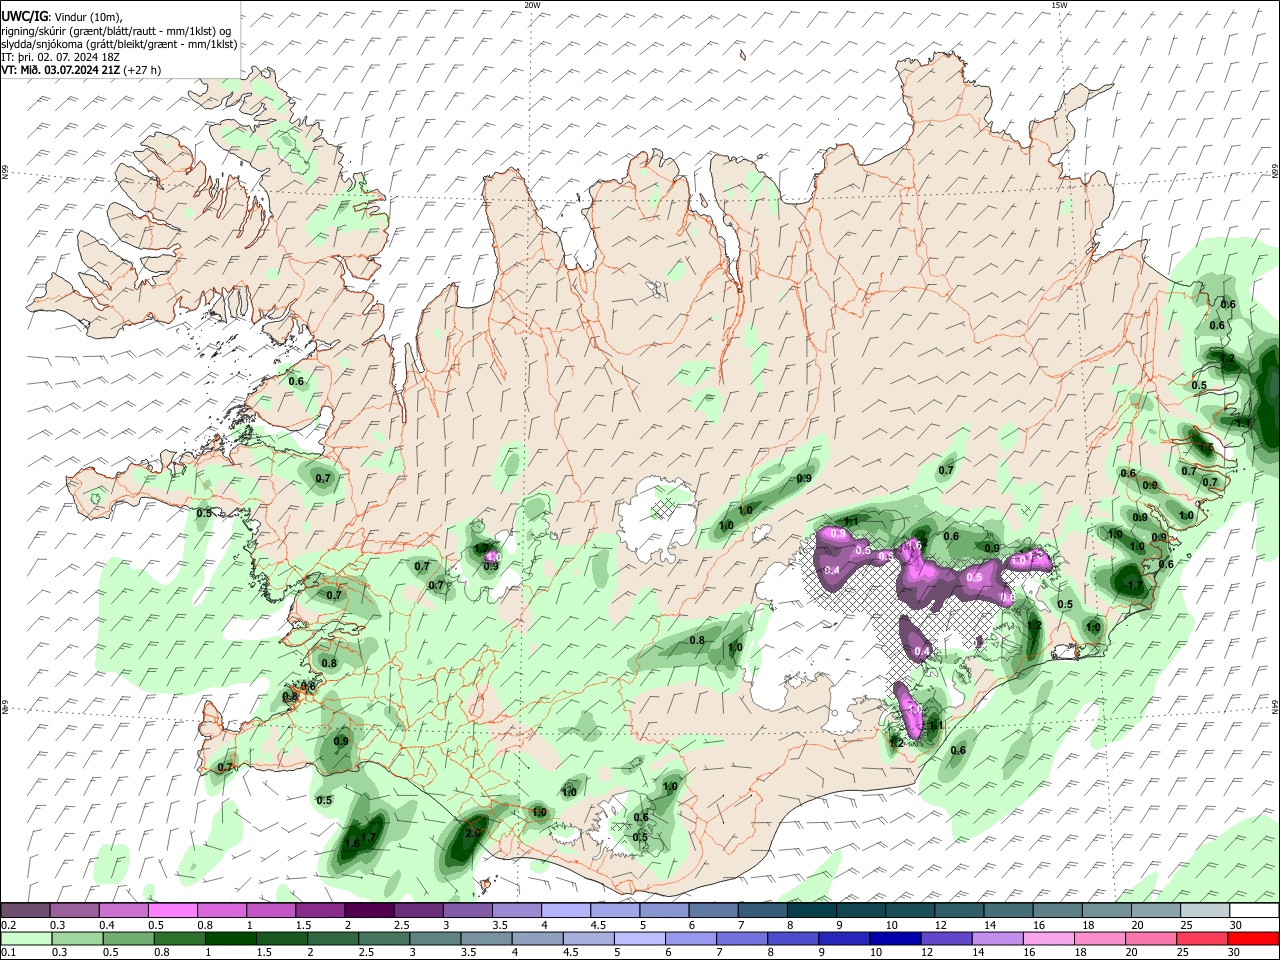This screenshot has height=960, width=1280.
Task: Pick lower legend deep blue swatch starting at 10
Action: pos(895,939)
